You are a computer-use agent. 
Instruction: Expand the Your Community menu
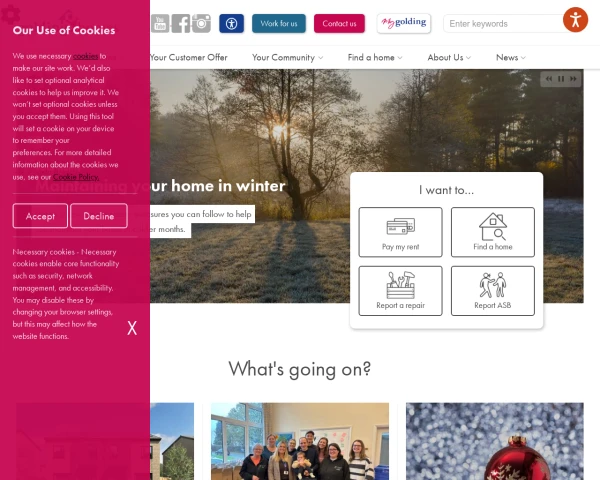(x=287, y=57)
